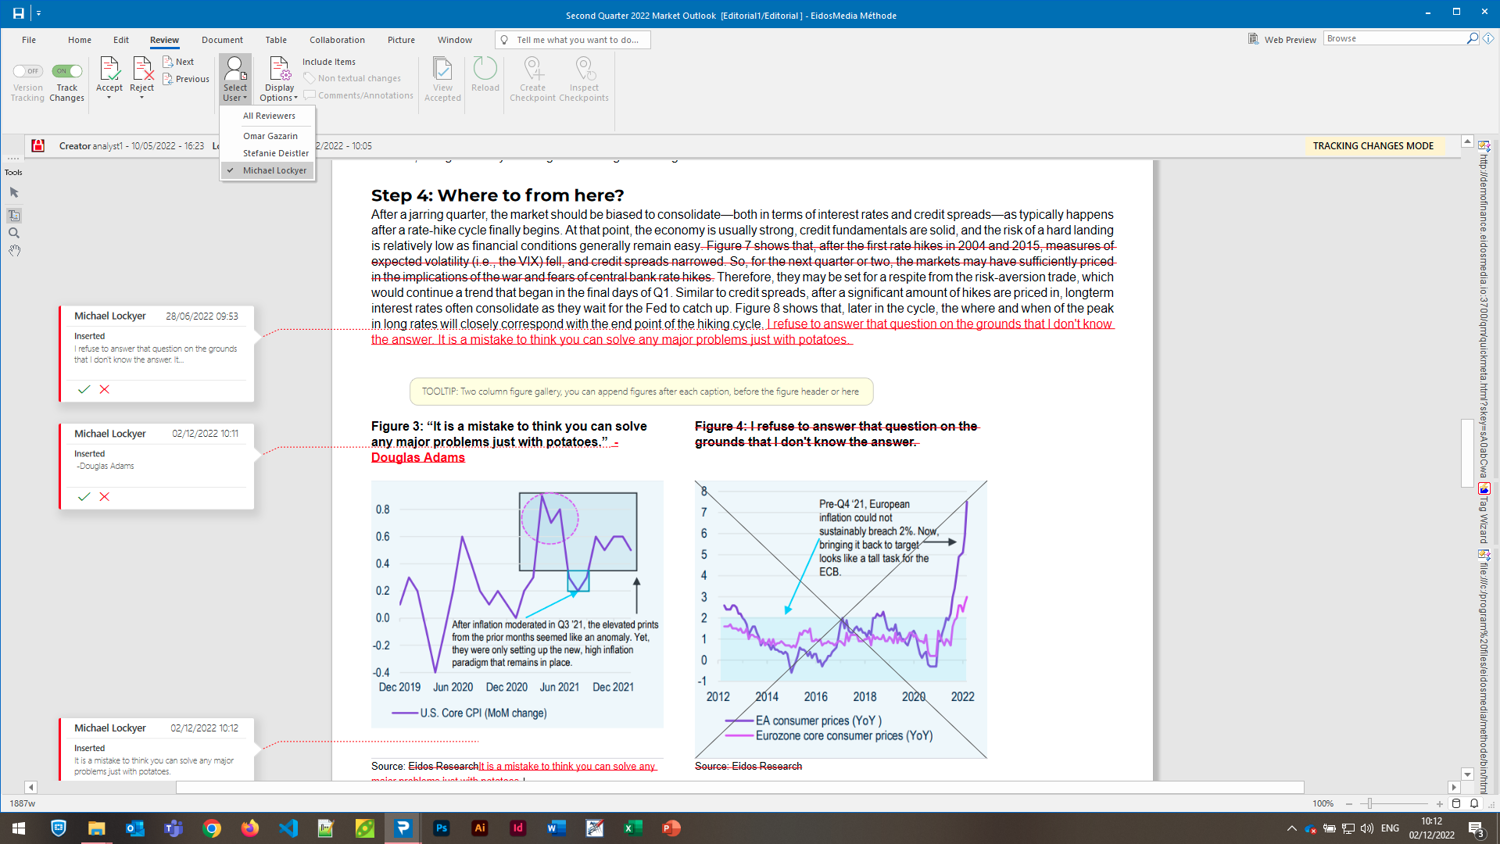Image resolution: width=1500 pixels, height=844 pixels.
Task: Switch to the Home ribbon tab
Action: [x=79, y=40]
